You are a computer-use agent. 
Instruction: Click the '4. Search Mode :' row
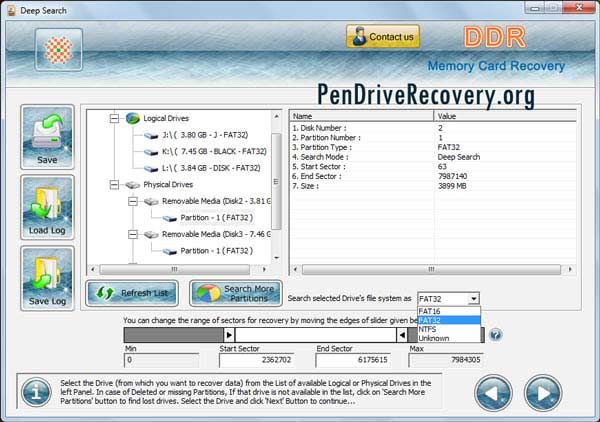click(433, 157)
